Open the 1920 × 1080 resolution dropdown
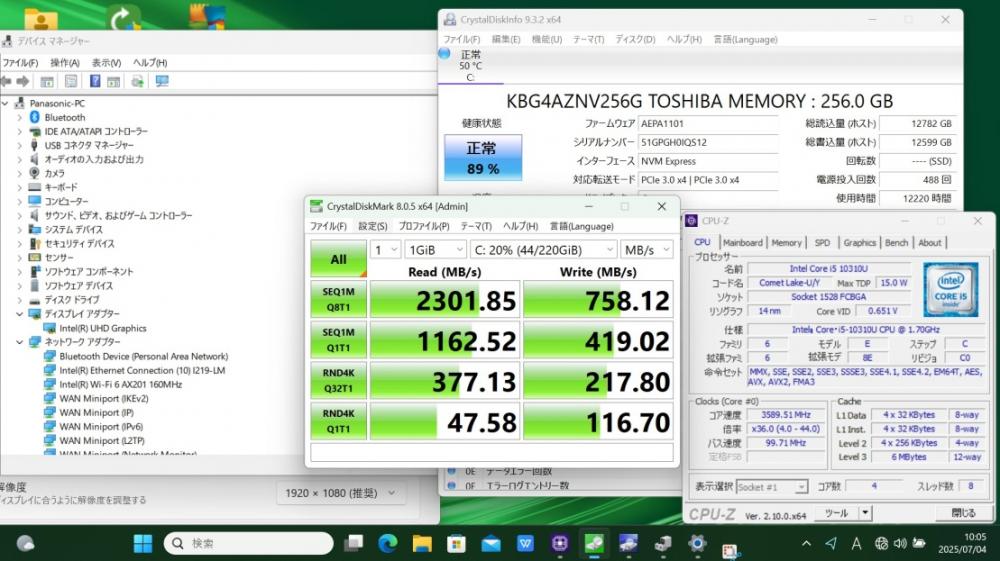The height and width of the screenshot is (561, 1000). point(341,493)
